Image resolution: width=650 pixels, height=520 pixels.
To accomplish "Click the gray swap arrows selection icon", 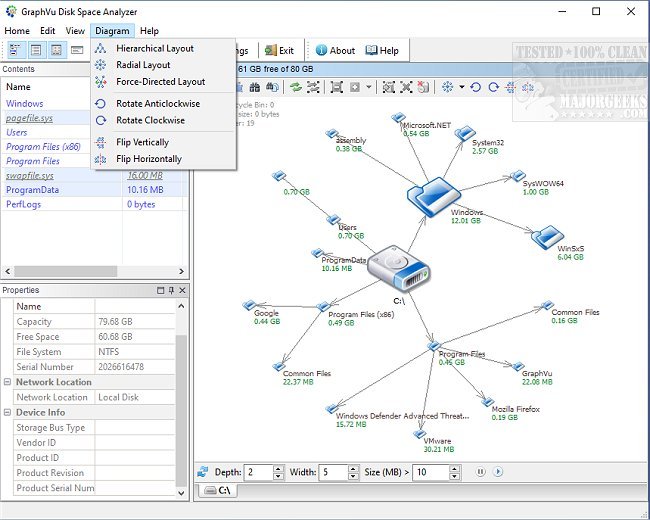I will pos(313,87).
